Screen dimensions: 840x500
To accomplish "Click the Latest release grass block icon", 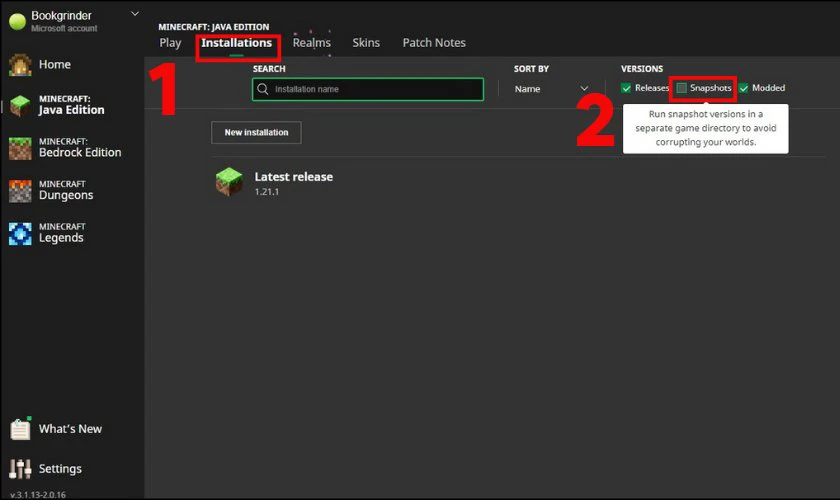I will [x=229, y=182].
